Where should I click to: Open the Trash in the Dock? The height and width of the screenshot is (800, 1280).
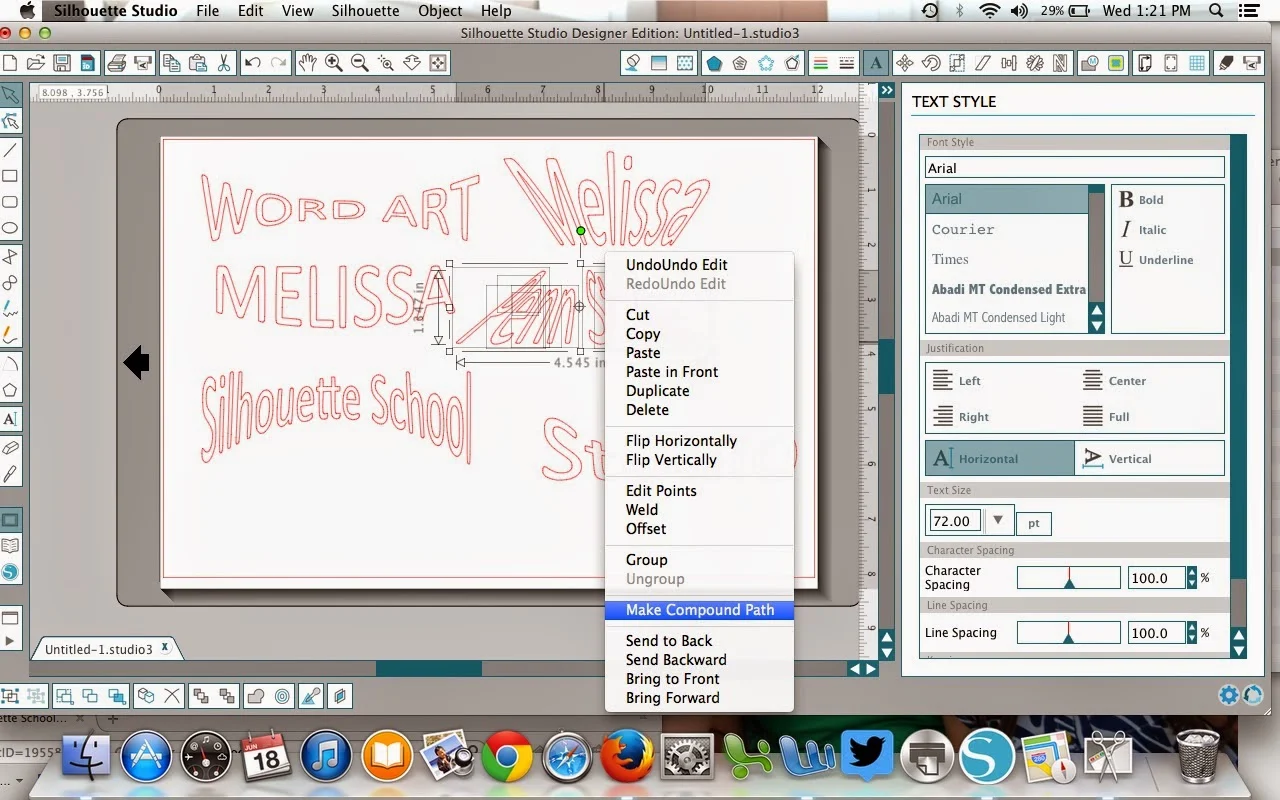click(1197, 756)
